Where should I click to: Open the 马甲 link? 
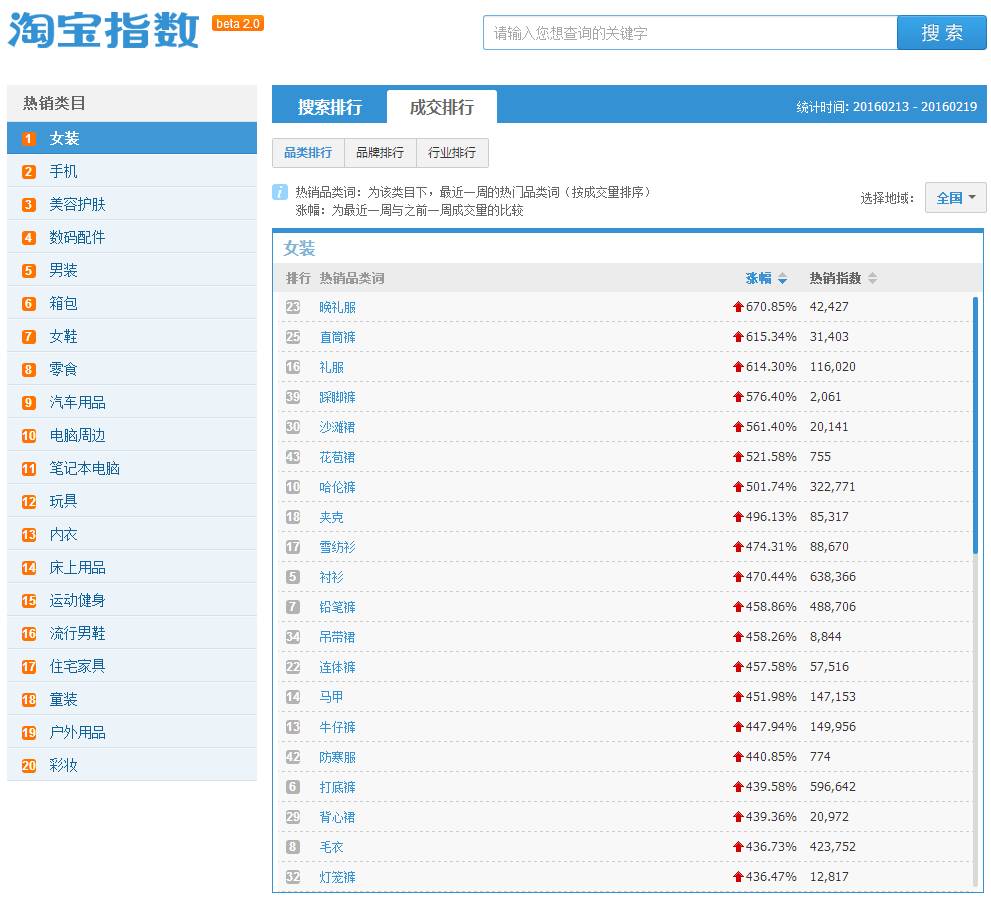click(x=331, y=697)
